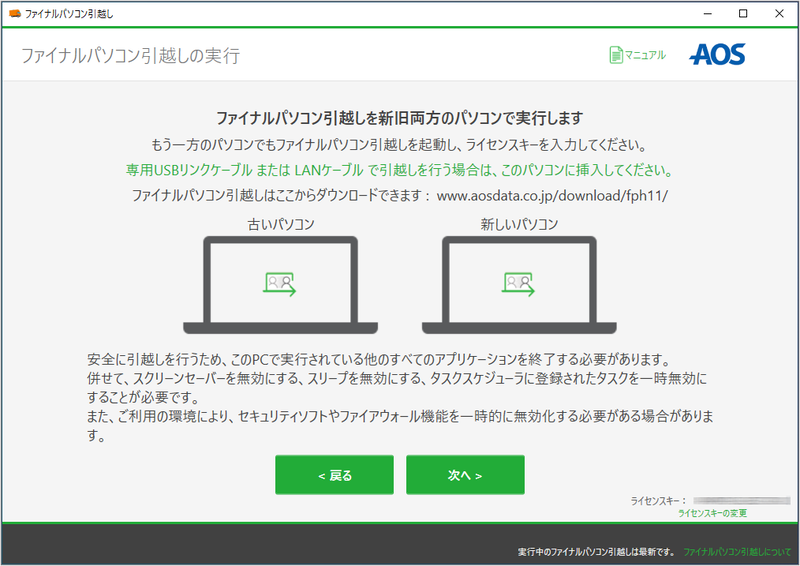This screenshot has height=566, width=800.
Task: Minimize the ファイナルパソコン引越し window
Action: (708, 14)
